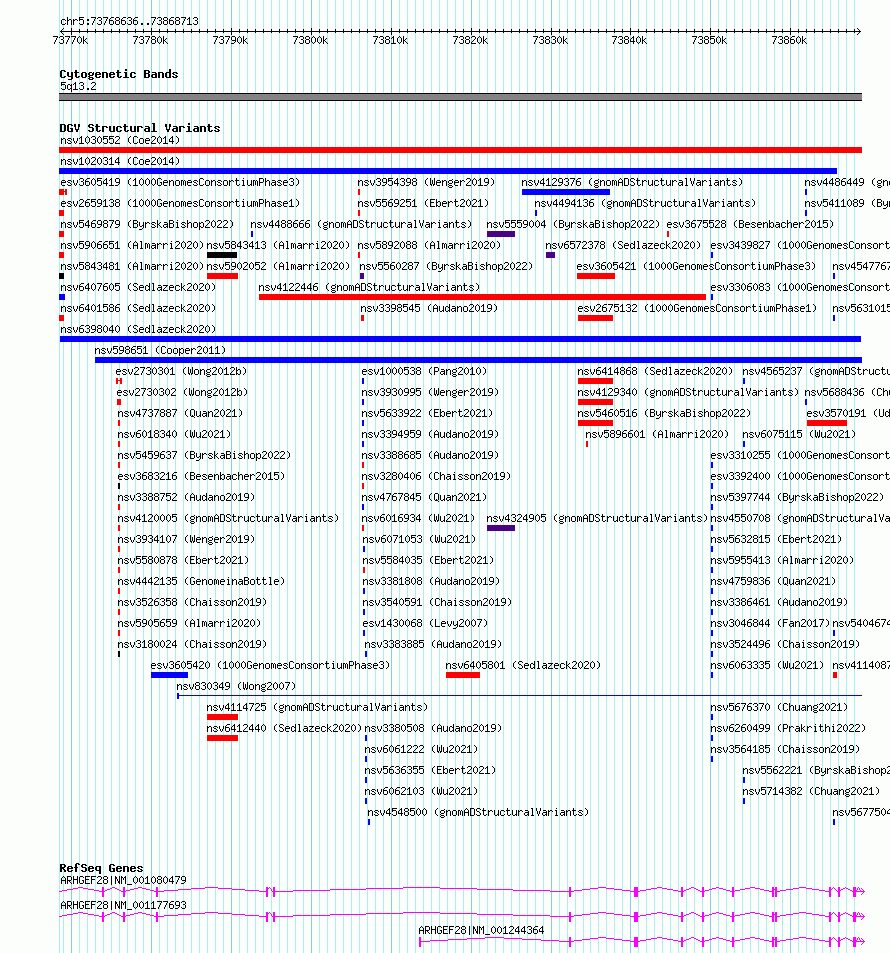Click the red bar under nsv6405801
The image size is (890, 953).
click(x=463, y=675)
